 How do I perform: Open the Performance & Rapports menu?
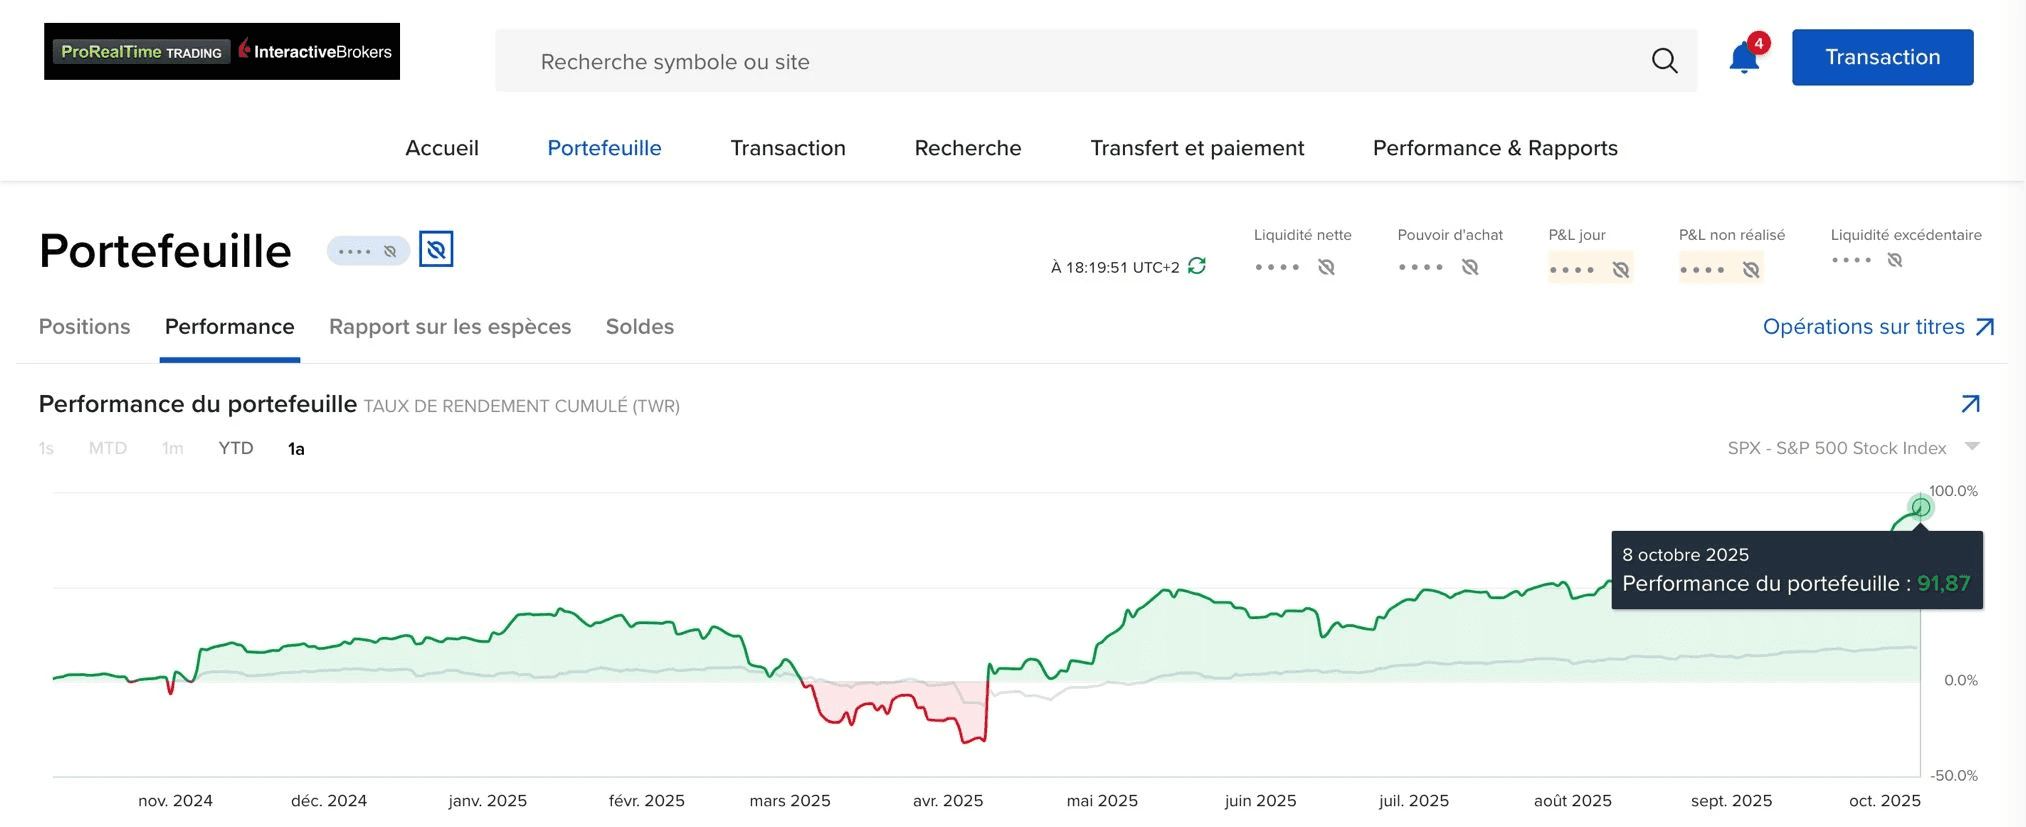click(1494, 148)
